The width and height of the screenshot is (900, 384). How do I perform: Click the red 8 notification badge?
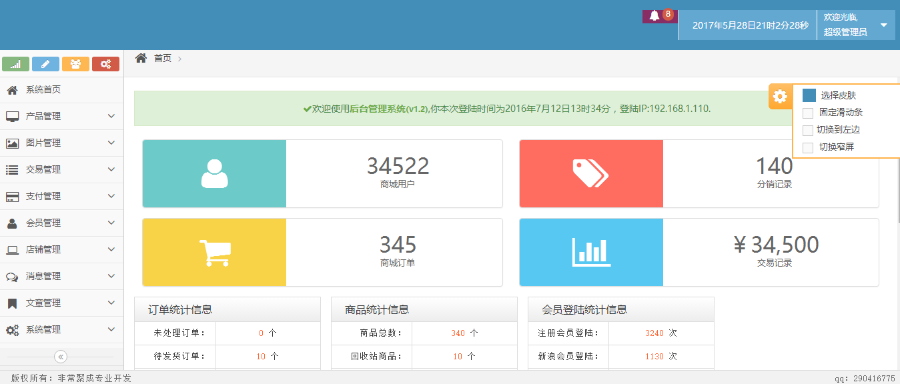(x=667, y=15)
